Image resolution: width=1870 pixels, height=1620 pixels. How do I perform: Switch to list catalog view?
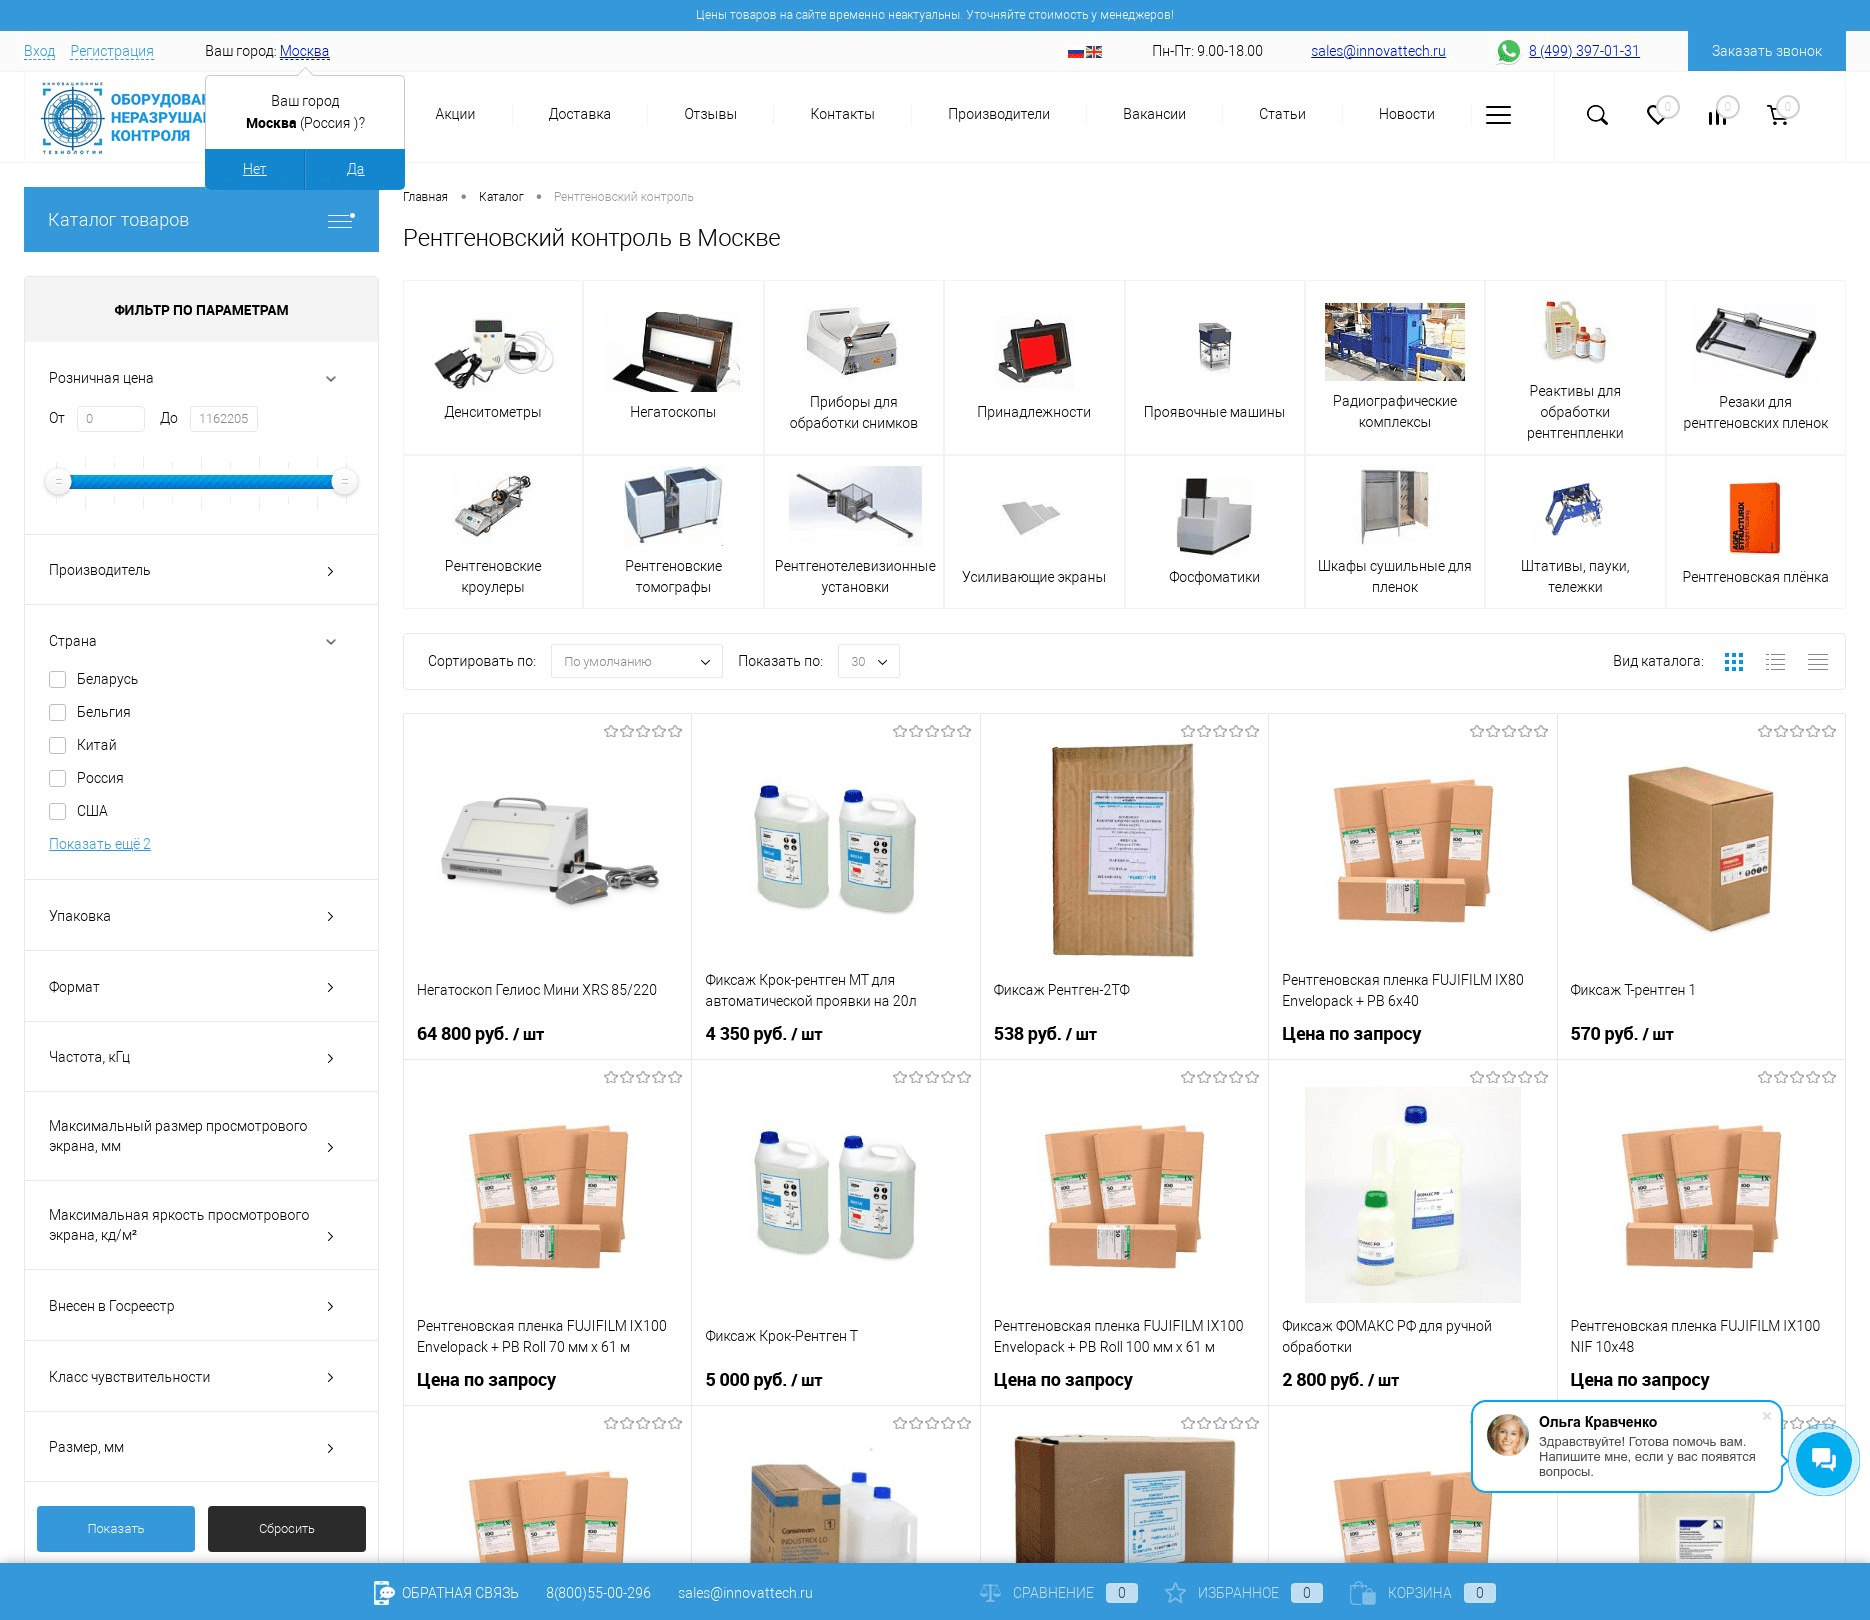[1776, 662]
